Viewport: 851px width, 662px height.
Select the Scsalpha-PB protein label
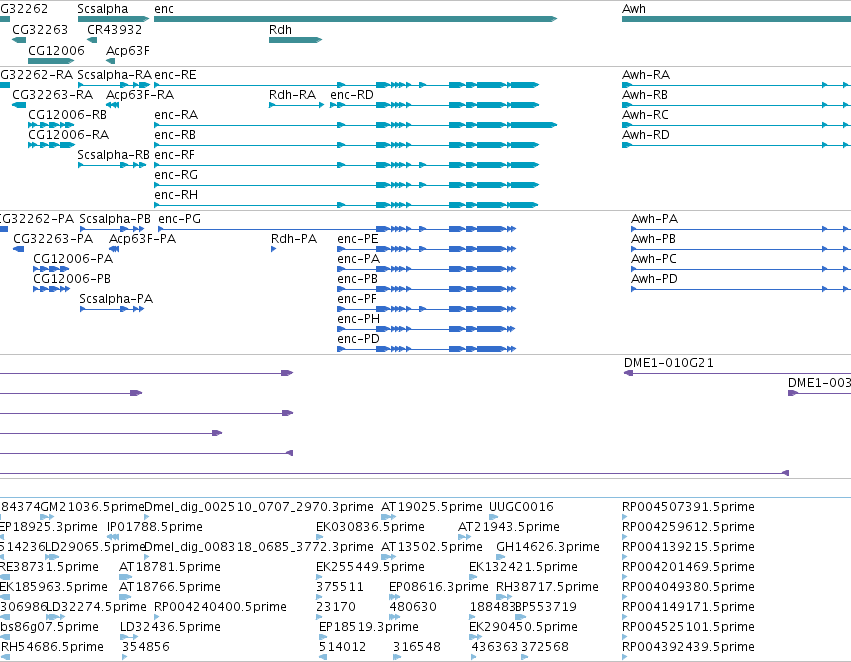(x=115, y=219)
